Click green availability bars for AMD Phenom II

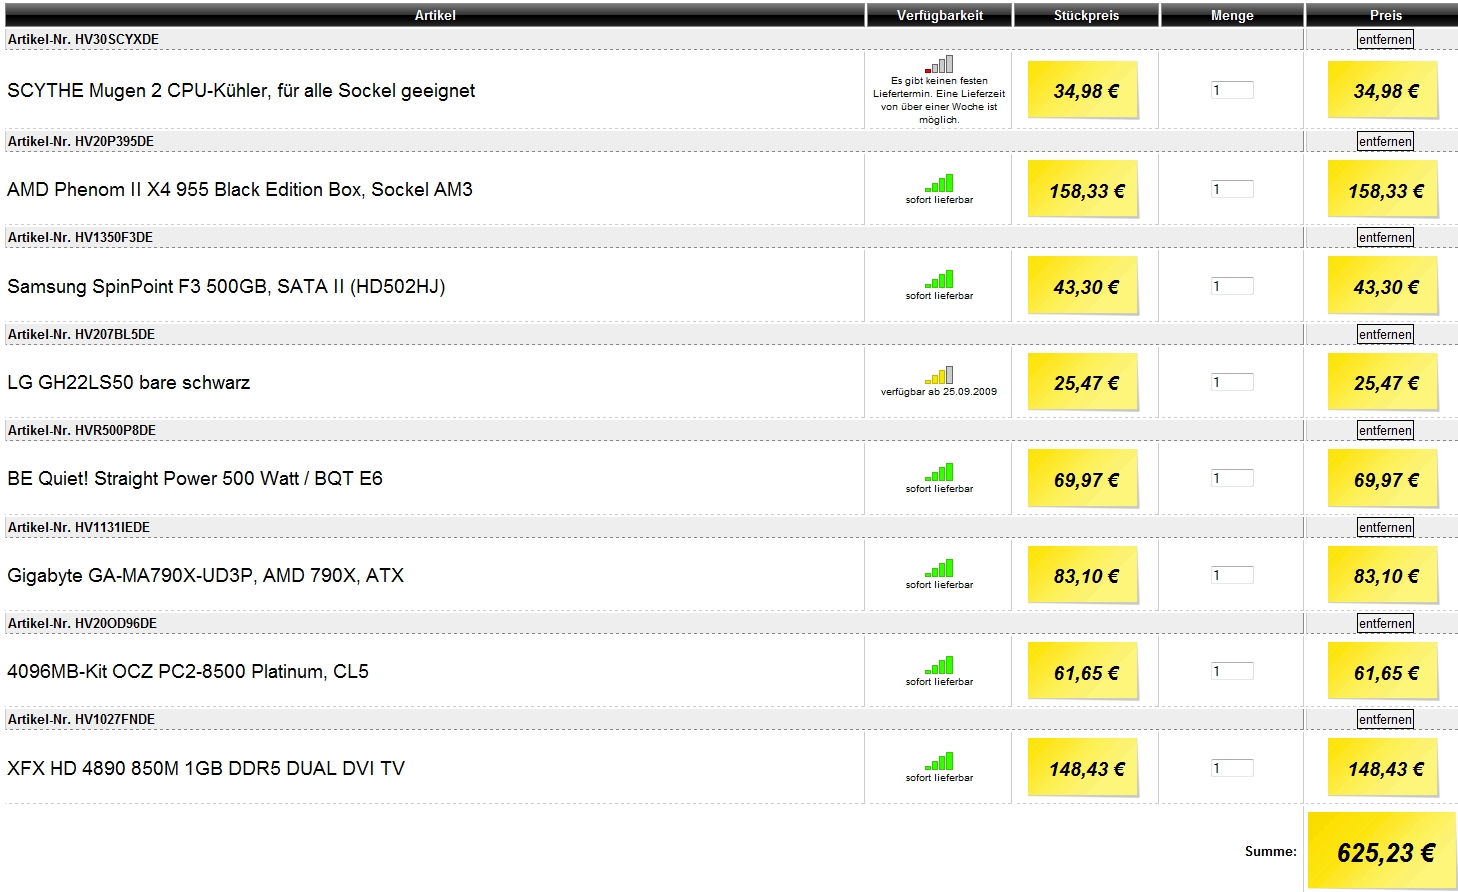pos(939,183)
